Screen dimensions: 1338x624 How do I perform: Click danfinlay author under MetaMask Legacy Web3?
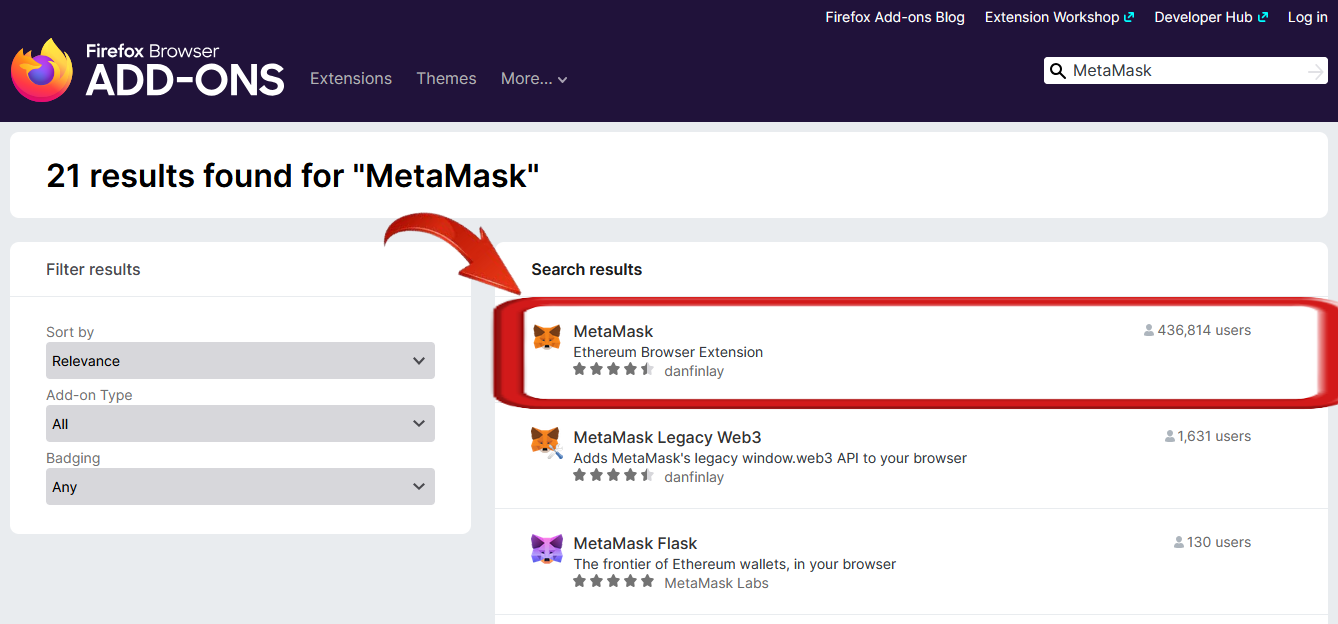click(x=694, y=477)
